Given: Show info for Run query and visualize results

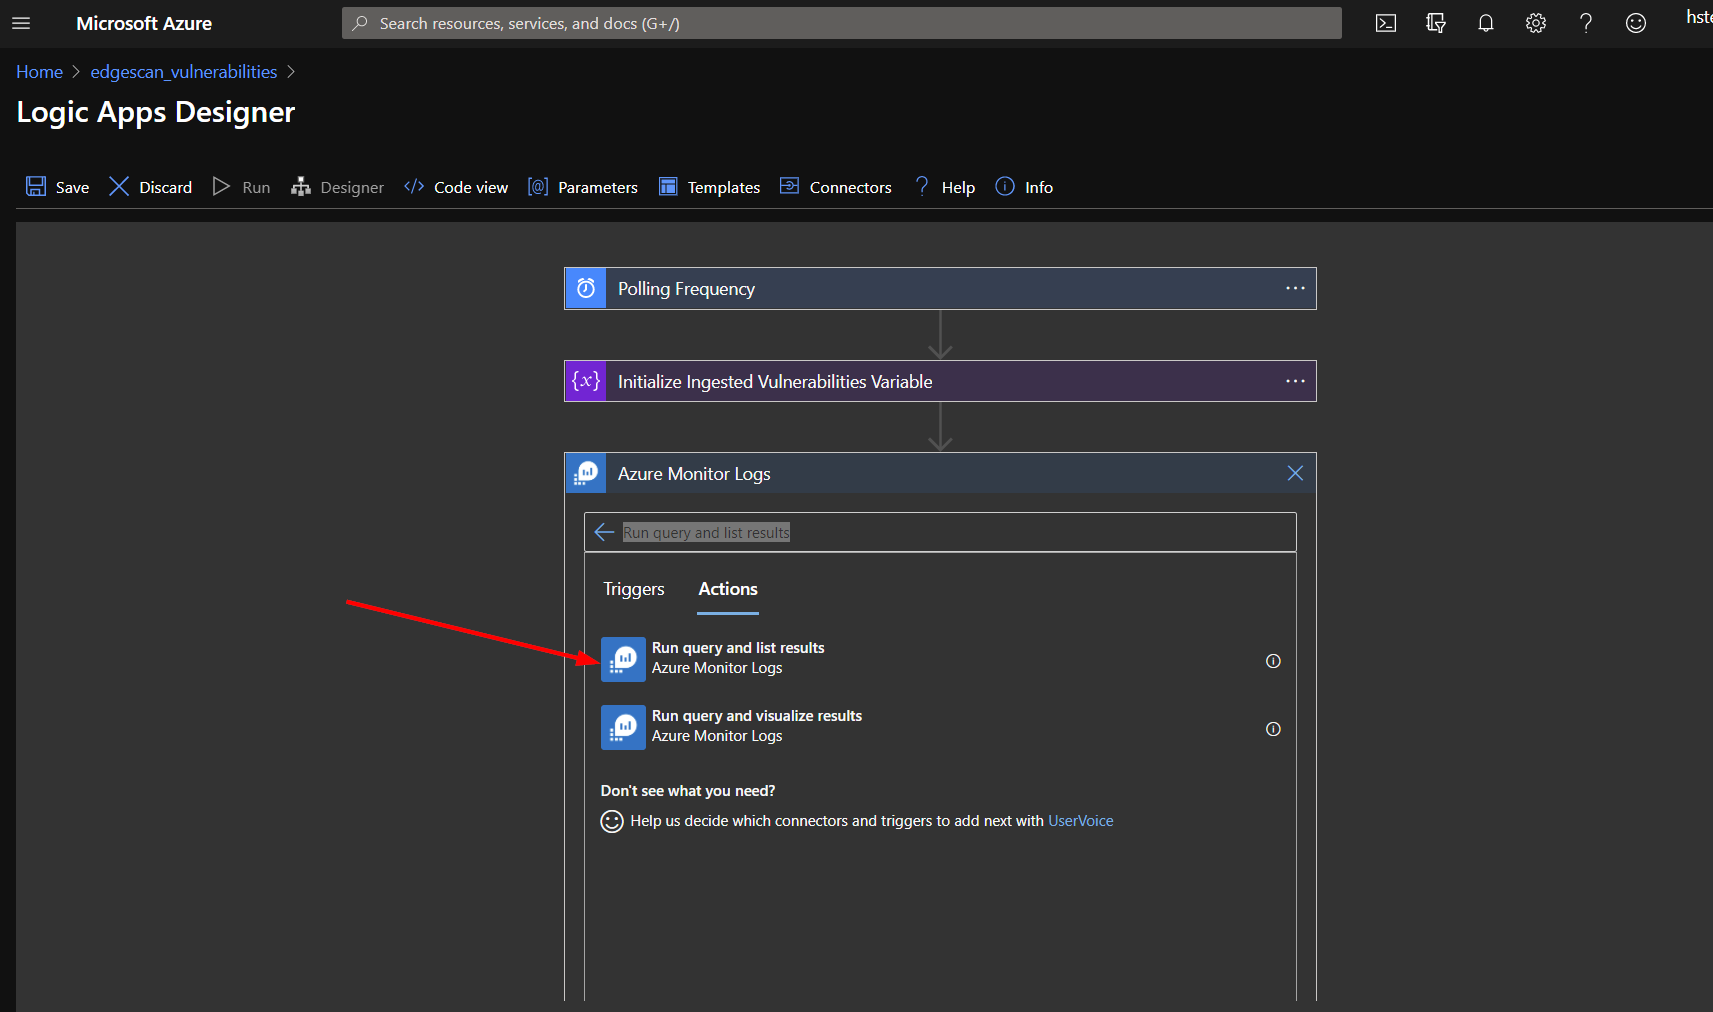Looking at the screenshot, I should coord(1273,729).
